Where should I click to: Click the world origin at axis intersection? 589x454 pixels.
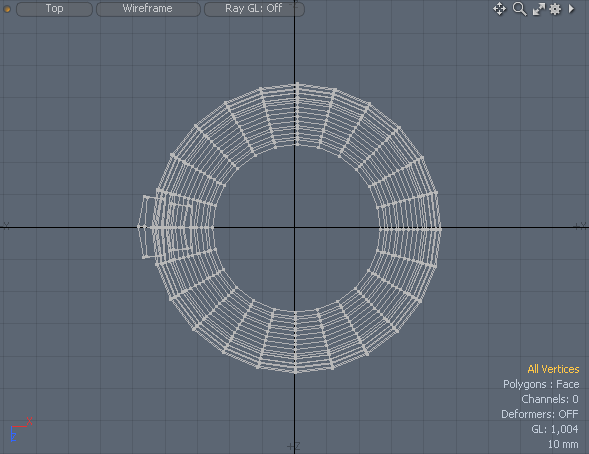click(x=294, y=227)
